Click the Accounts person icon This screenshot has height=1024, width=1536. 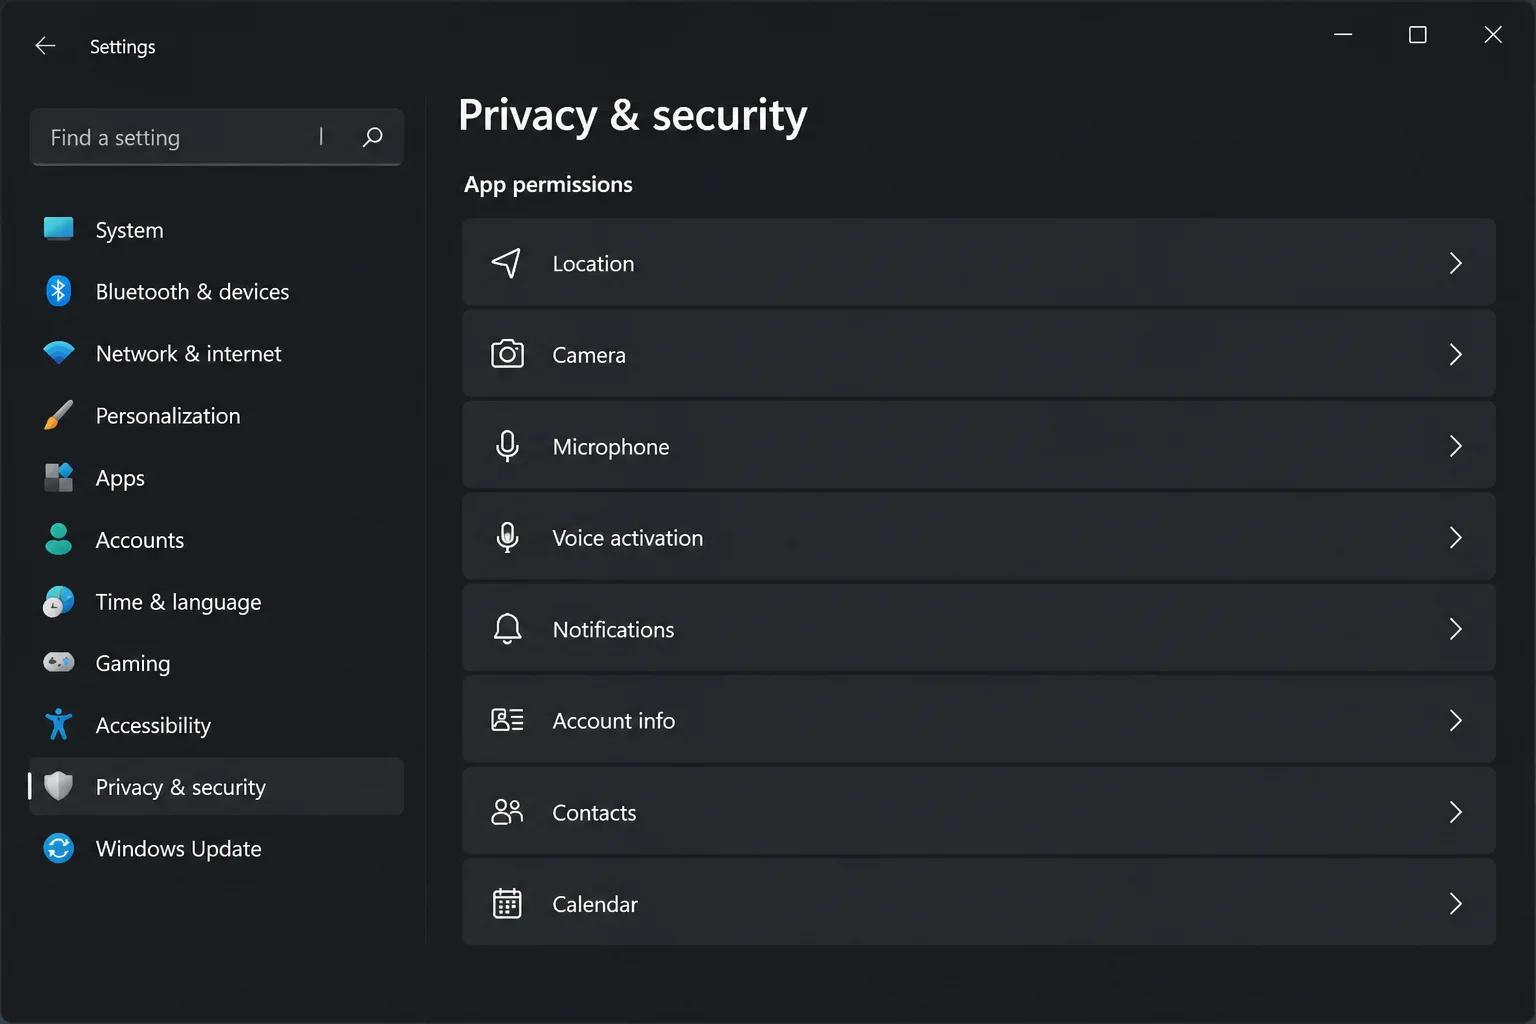(x=59, y=539)
